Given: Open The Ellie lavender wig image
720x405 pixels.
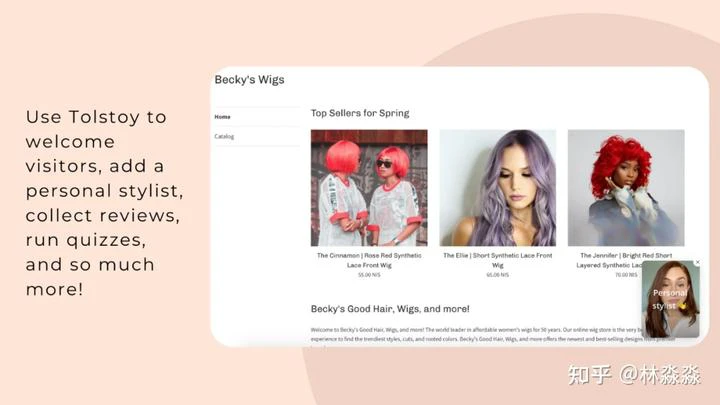Looking at the screenshot, I should (x=498, y=188).
